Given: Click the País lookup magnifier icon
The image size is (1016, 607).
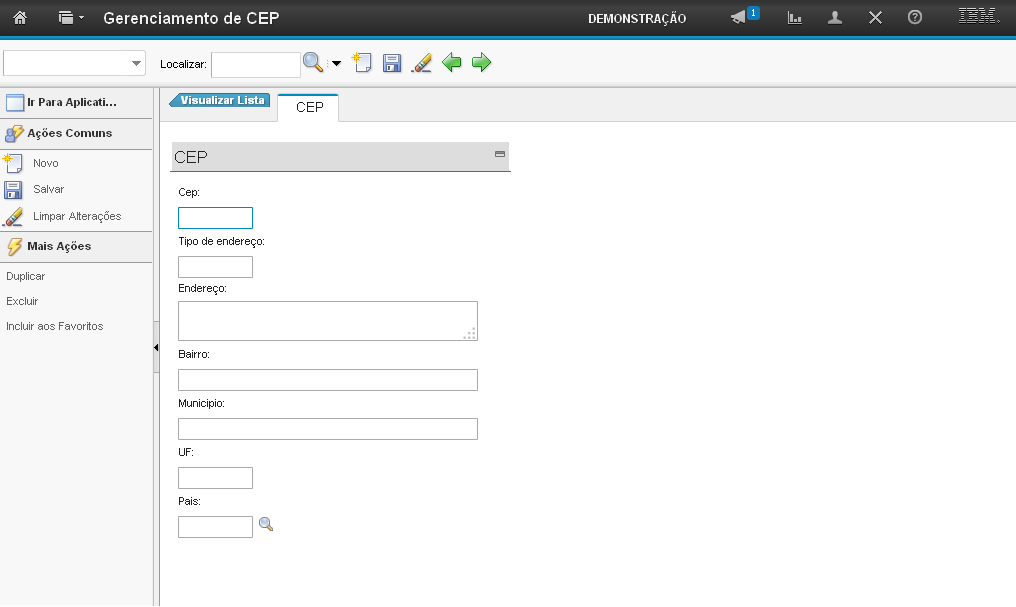Looking at the screenshot, I should tap(266, 524).
